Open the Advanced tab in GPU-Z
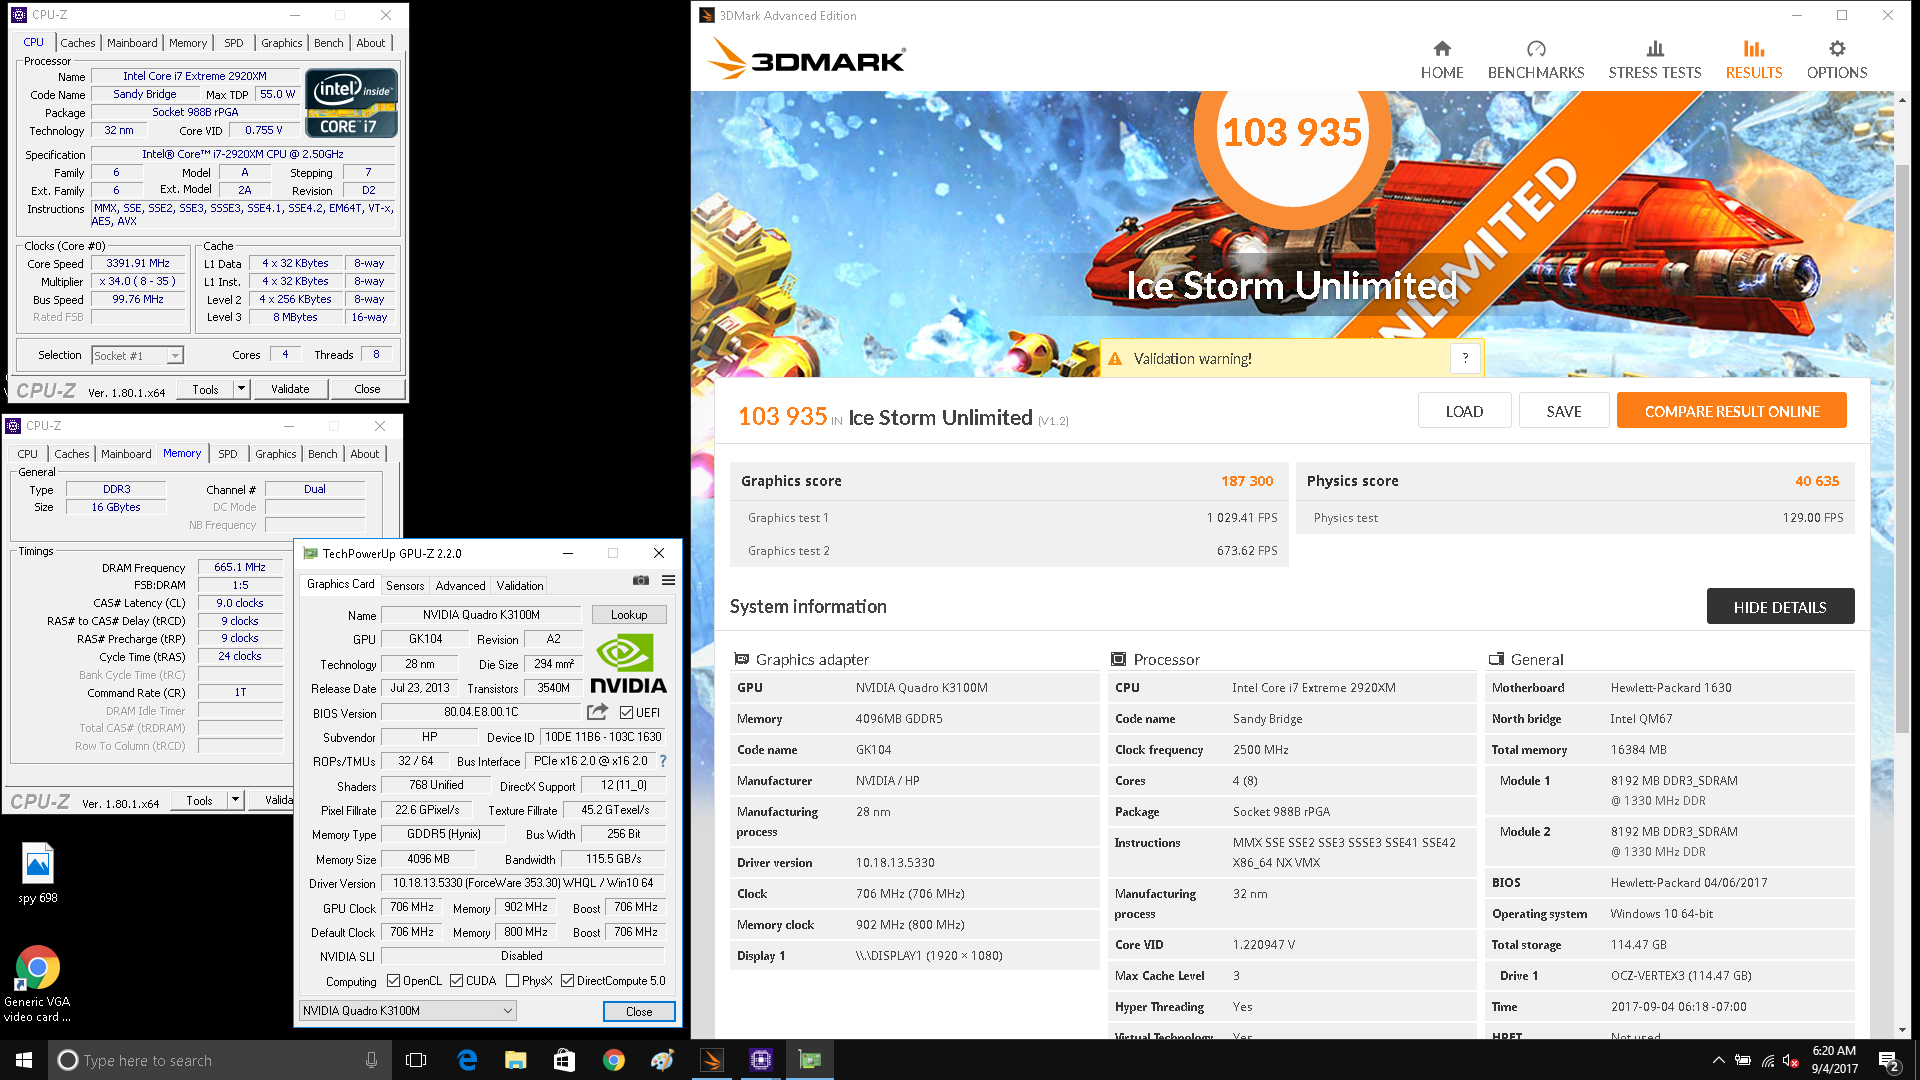 click(x=460, y=585)
